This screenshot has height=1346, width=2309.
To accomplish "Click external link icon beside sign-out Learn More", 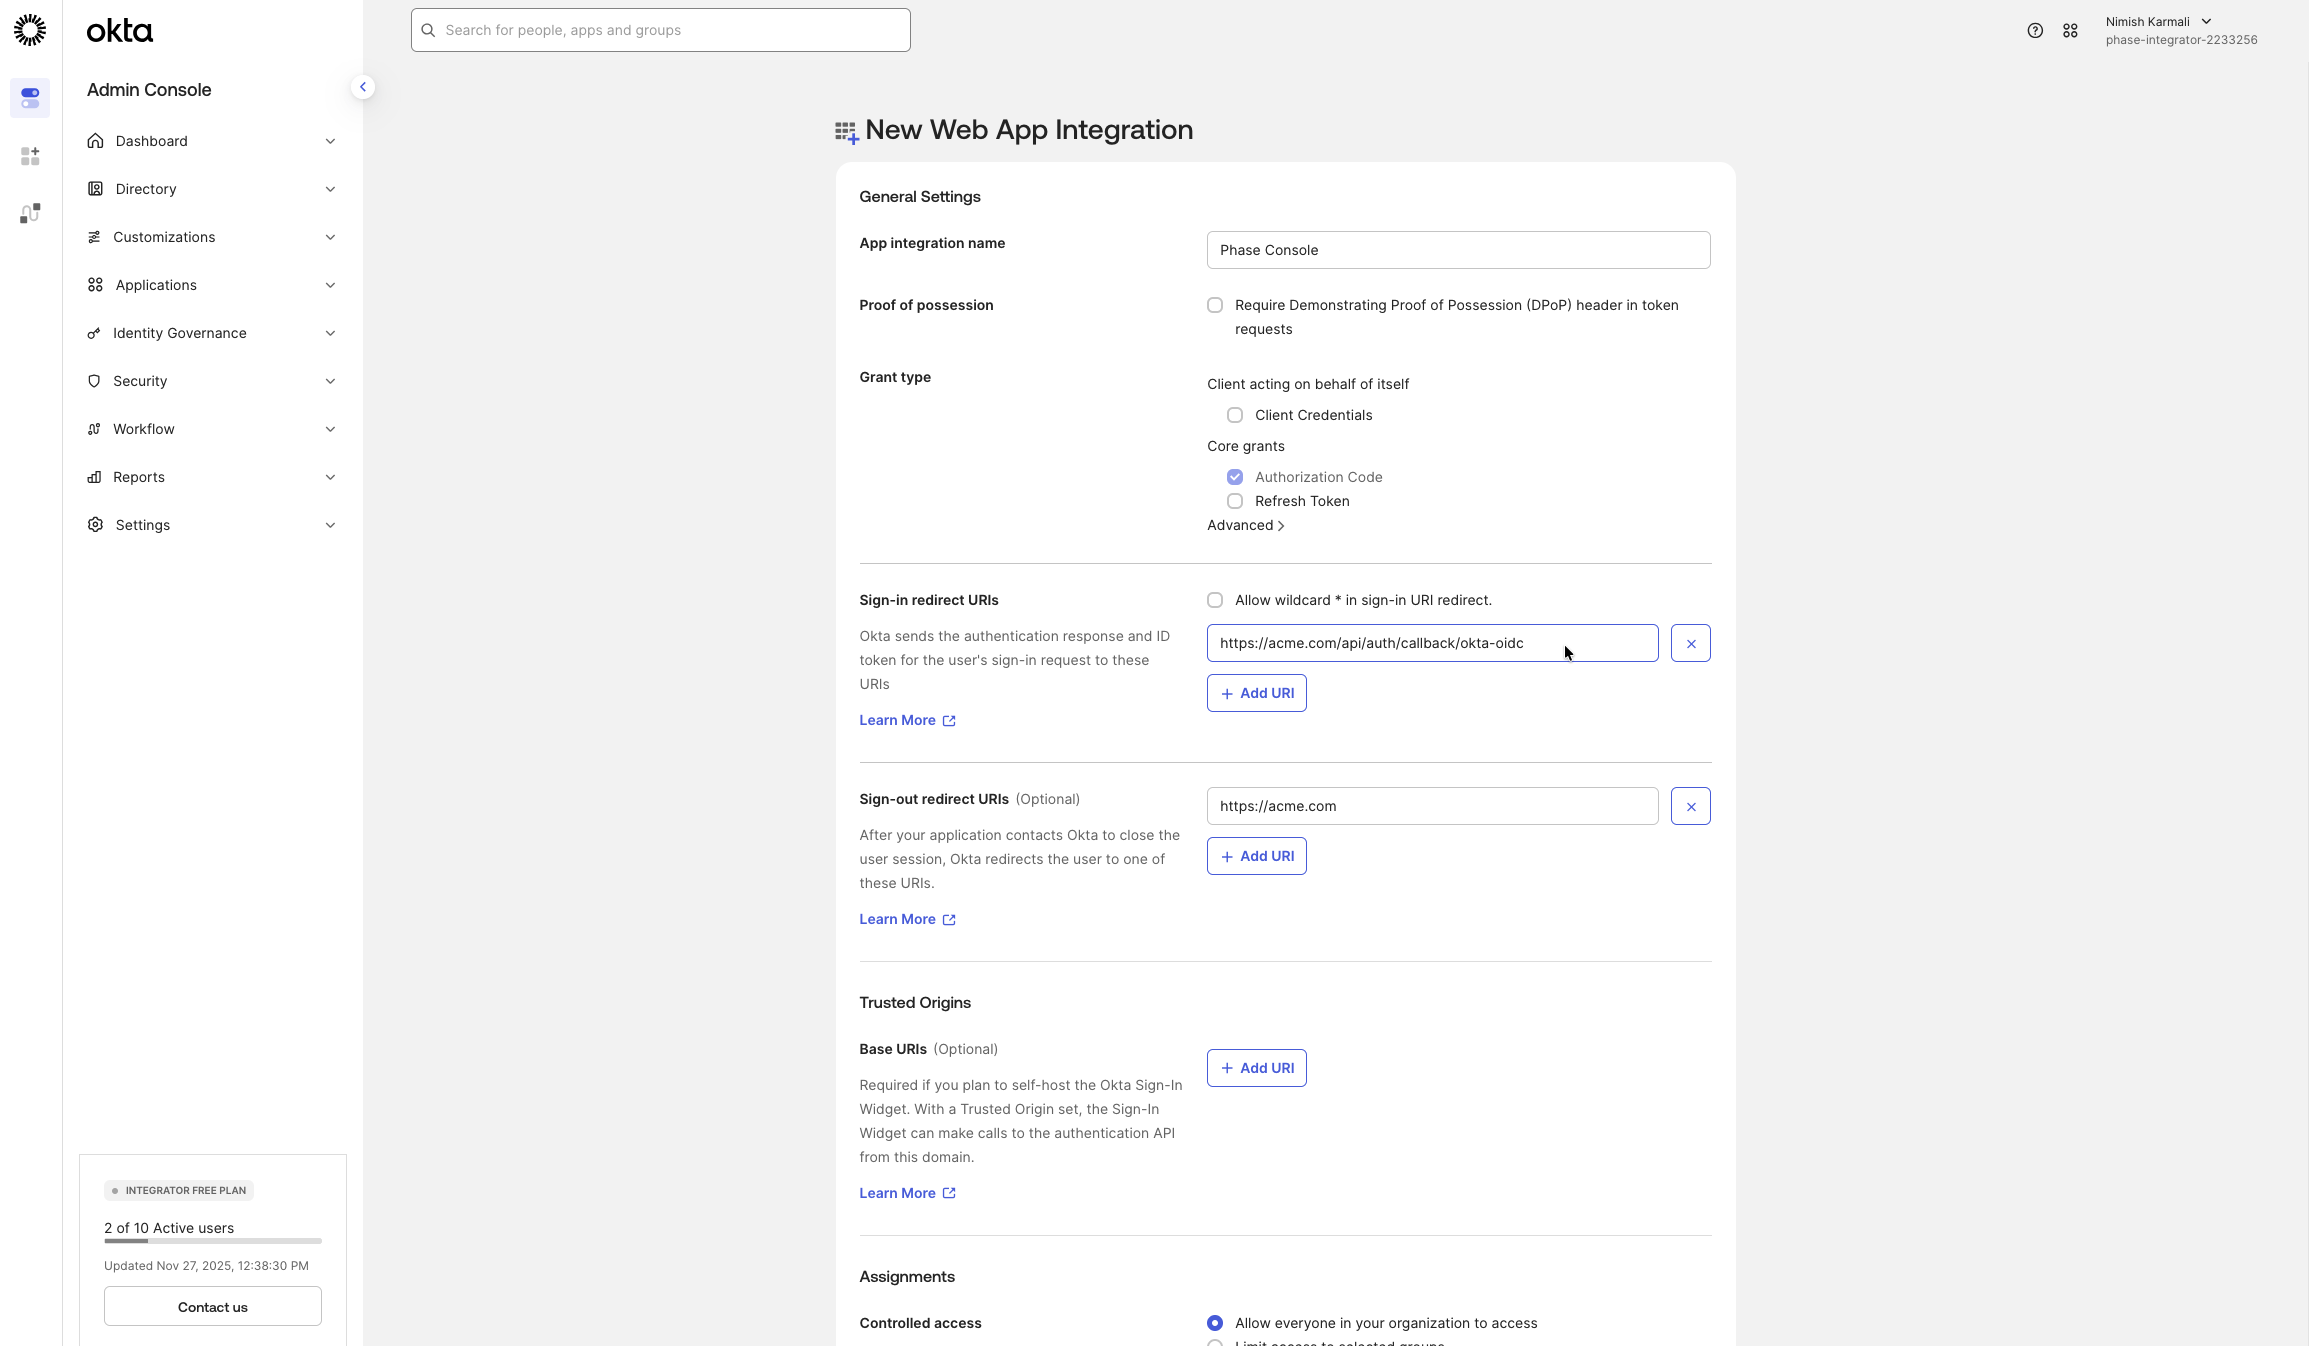I will (949, 920).
